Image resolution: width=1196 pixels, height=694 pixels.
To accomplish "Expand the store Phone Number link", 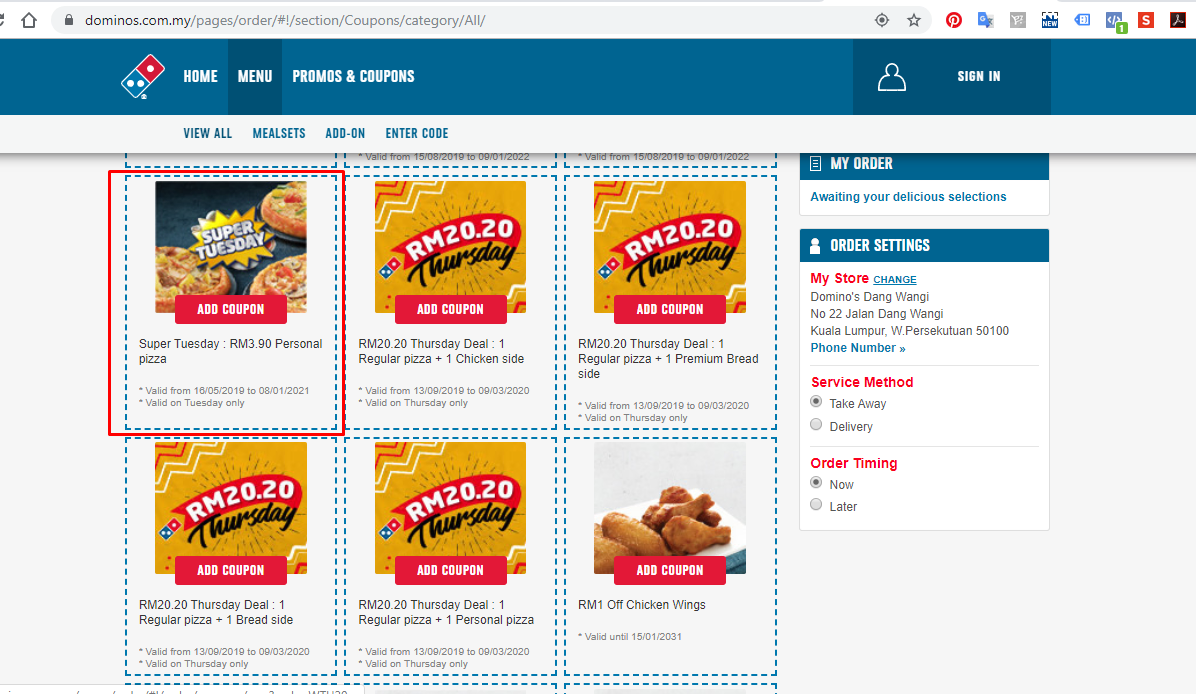I will (x=858, y=348).
